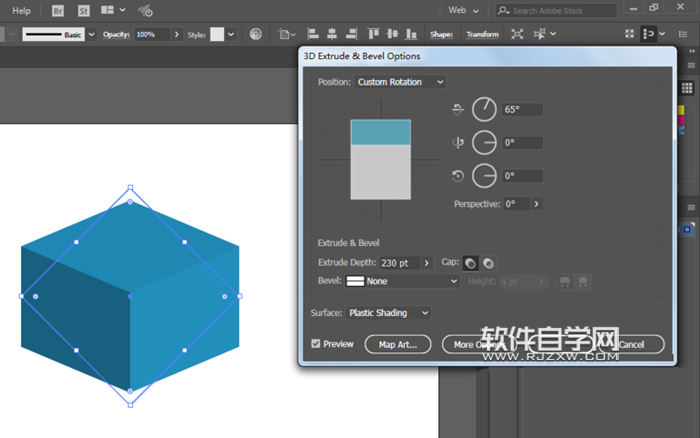Click the Z-axis rotation dial
The image size is (700, 438).
484,176
